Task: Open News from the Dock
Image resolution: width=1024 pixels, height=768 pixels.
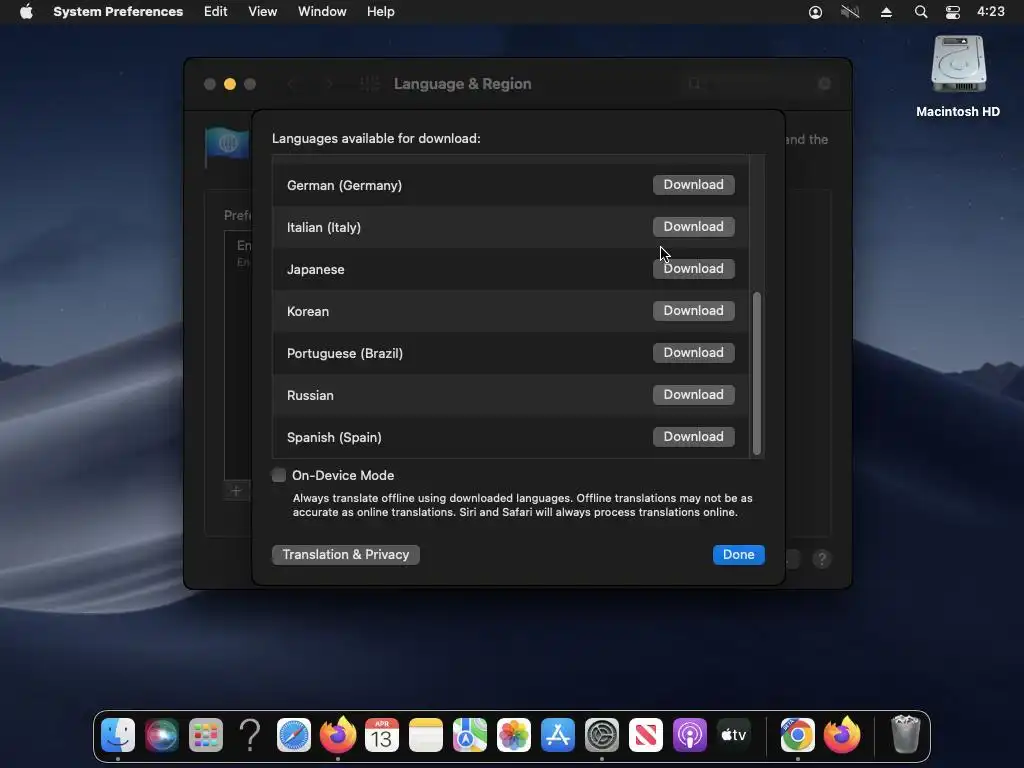Action: (646, 735)
